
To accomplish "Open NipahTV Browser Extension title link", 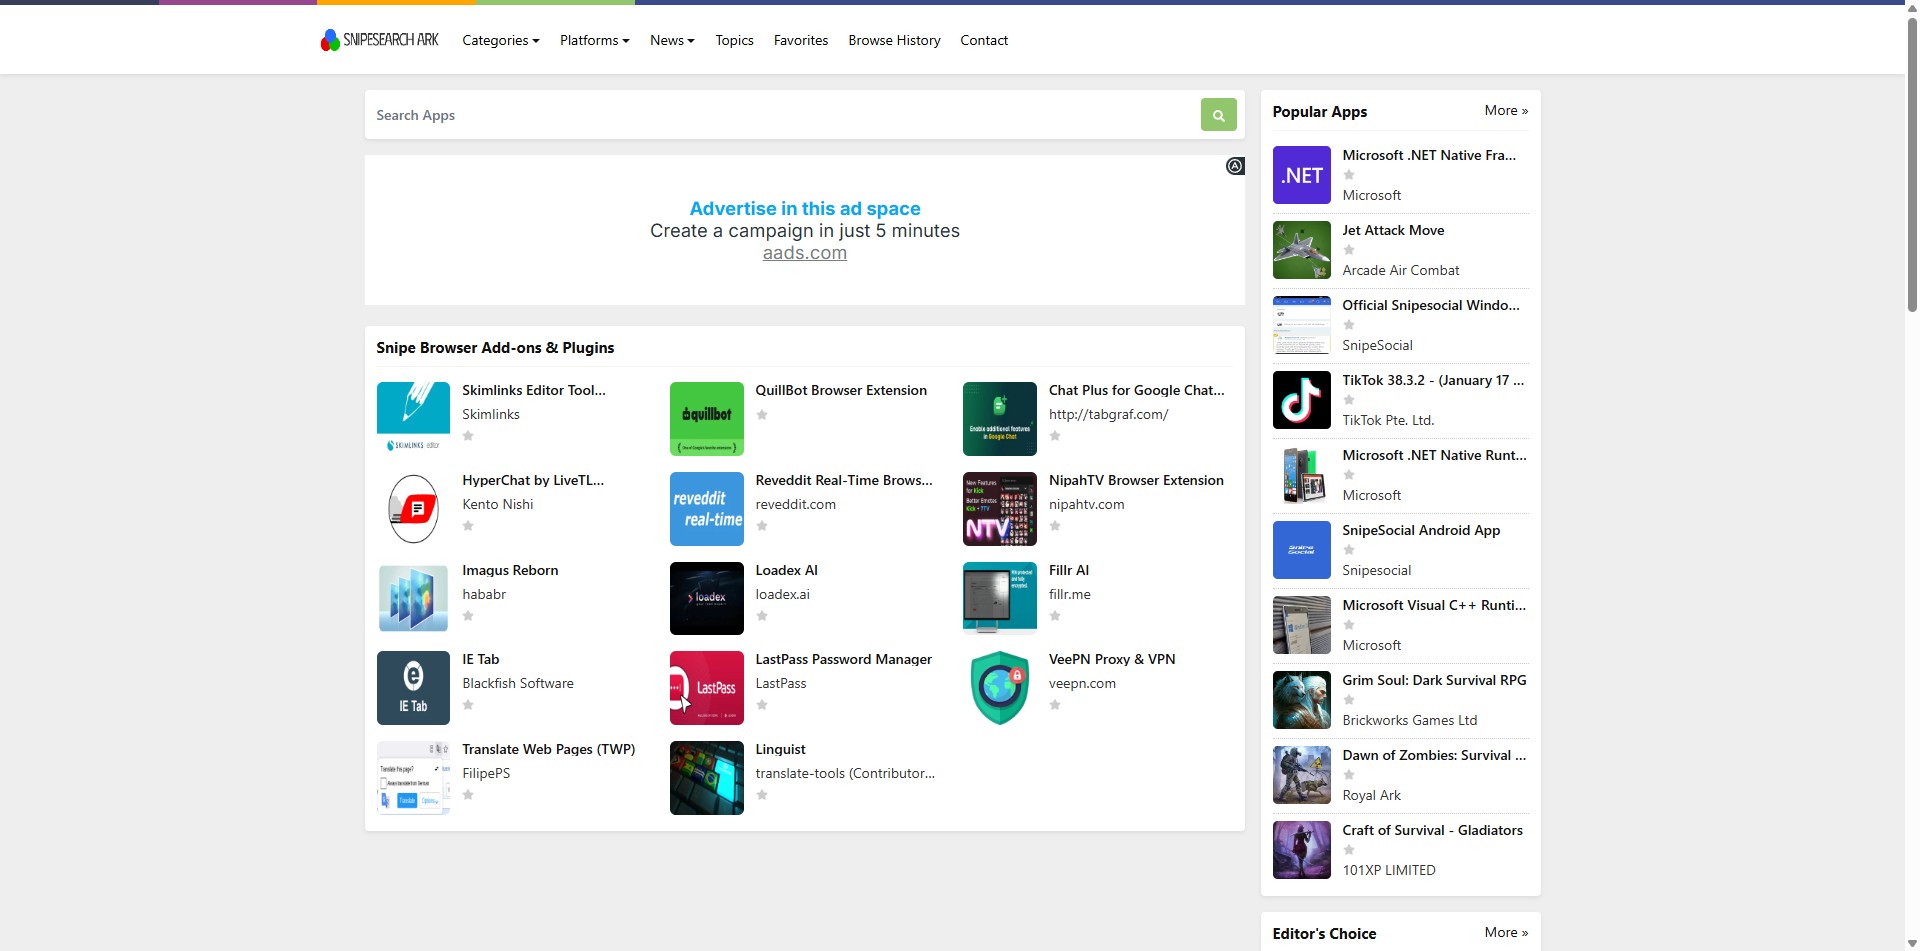I will tap(1136, 480).
